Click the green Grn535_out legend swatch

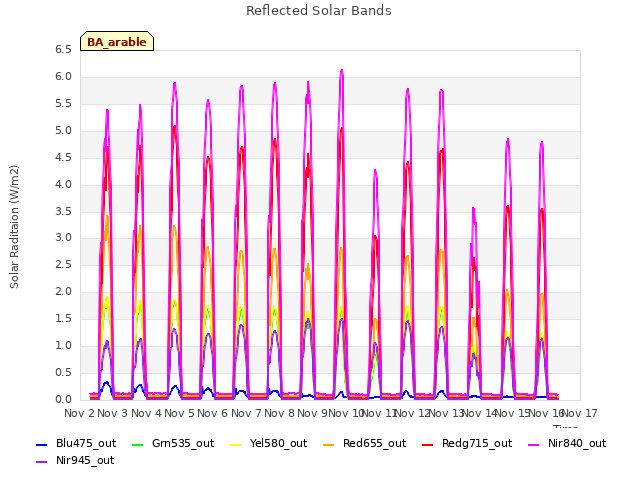138,444
